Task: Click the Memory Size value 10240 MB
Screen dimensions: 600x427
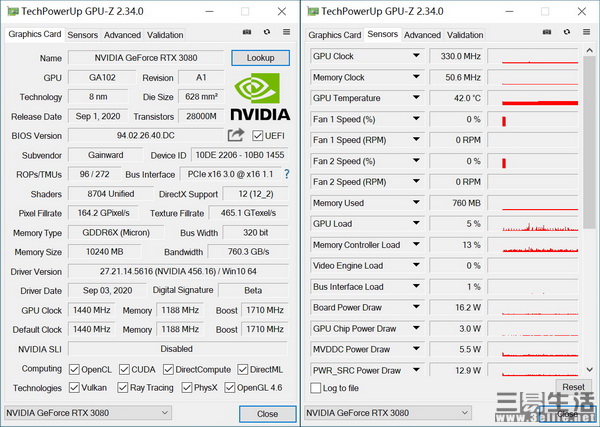Action: point(104,252)
